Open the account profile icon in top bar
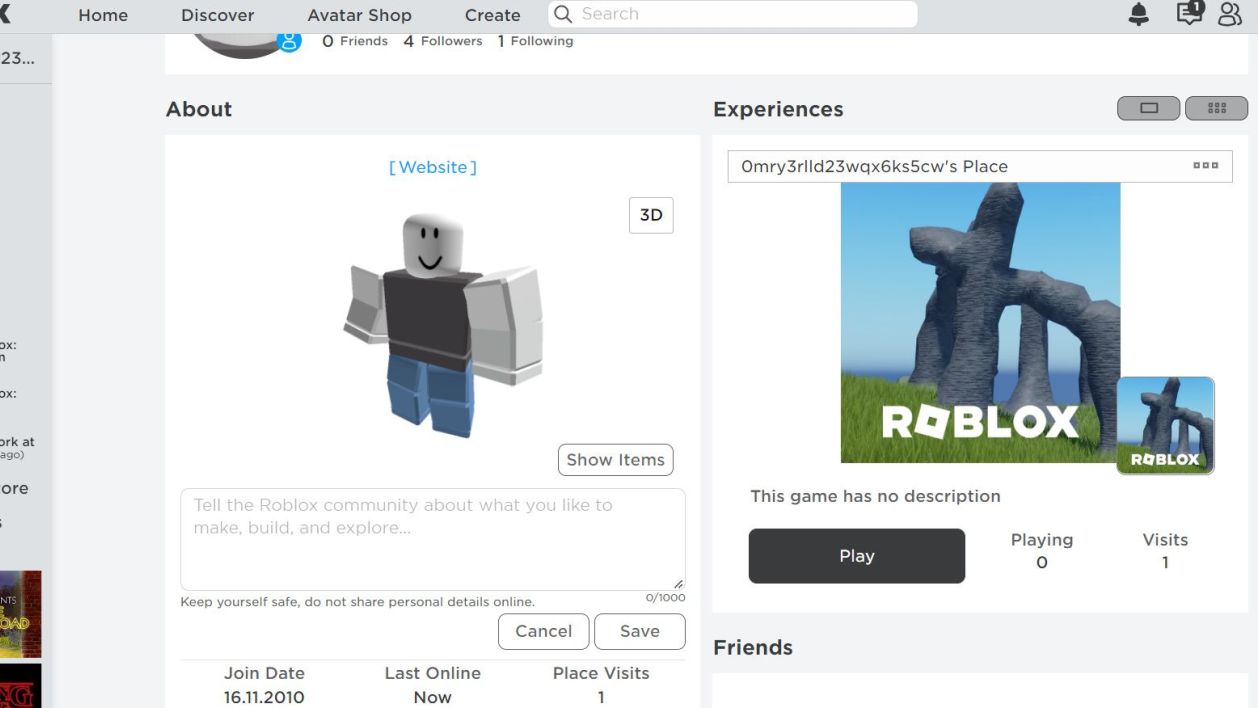The width and height of the screenshot is (1258, 708). (x=1229, y=14)
